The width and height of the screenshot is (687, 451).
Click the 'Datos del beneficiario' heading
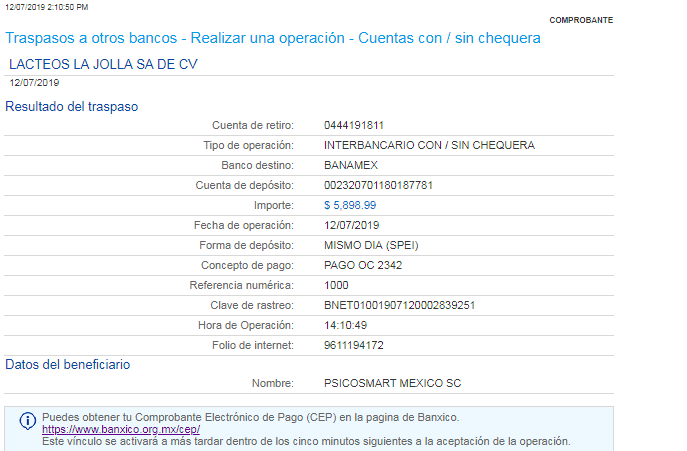point(67,365)
